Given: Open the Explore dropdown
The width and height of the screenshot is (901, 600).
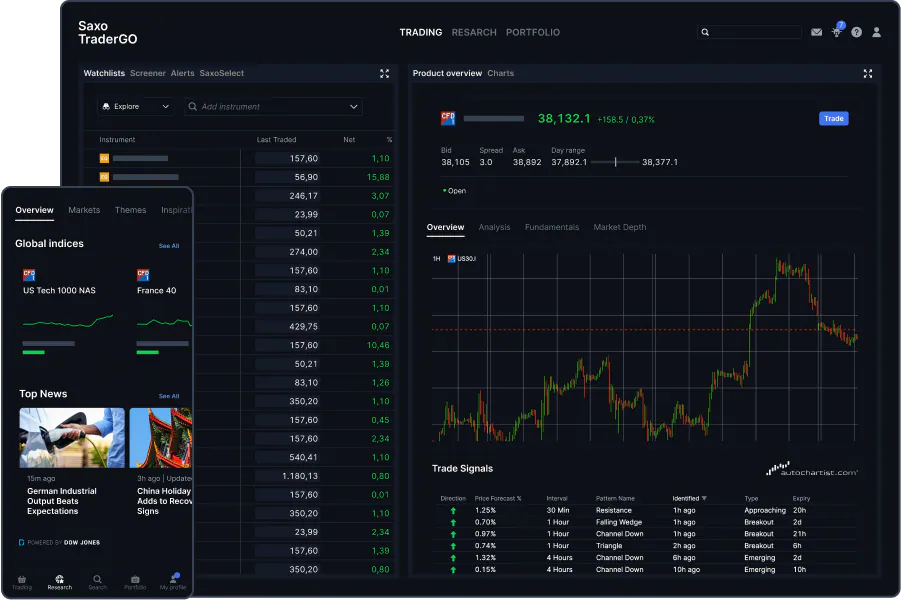Looking at the screenshot, I should pyautogui.click(x=136, y=106).
